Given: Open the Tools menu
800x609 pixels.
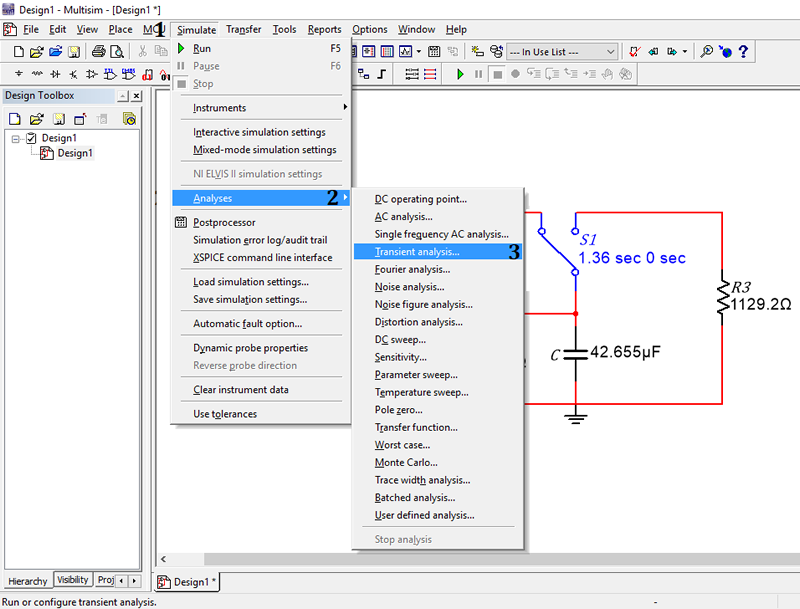Looking at the screenshot, I should pyautogui.click(x=284, y=30).
